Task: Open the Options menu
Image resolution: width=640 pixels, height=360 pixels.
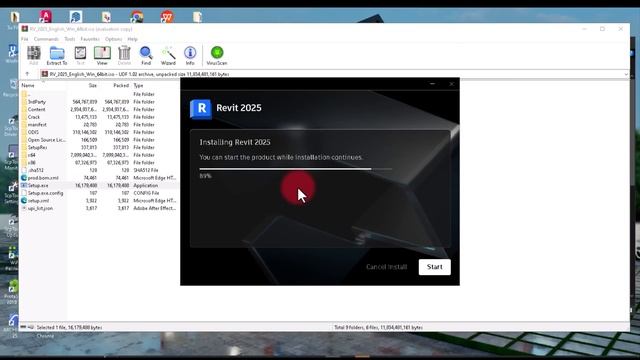Action: click(x=113, y=39)
